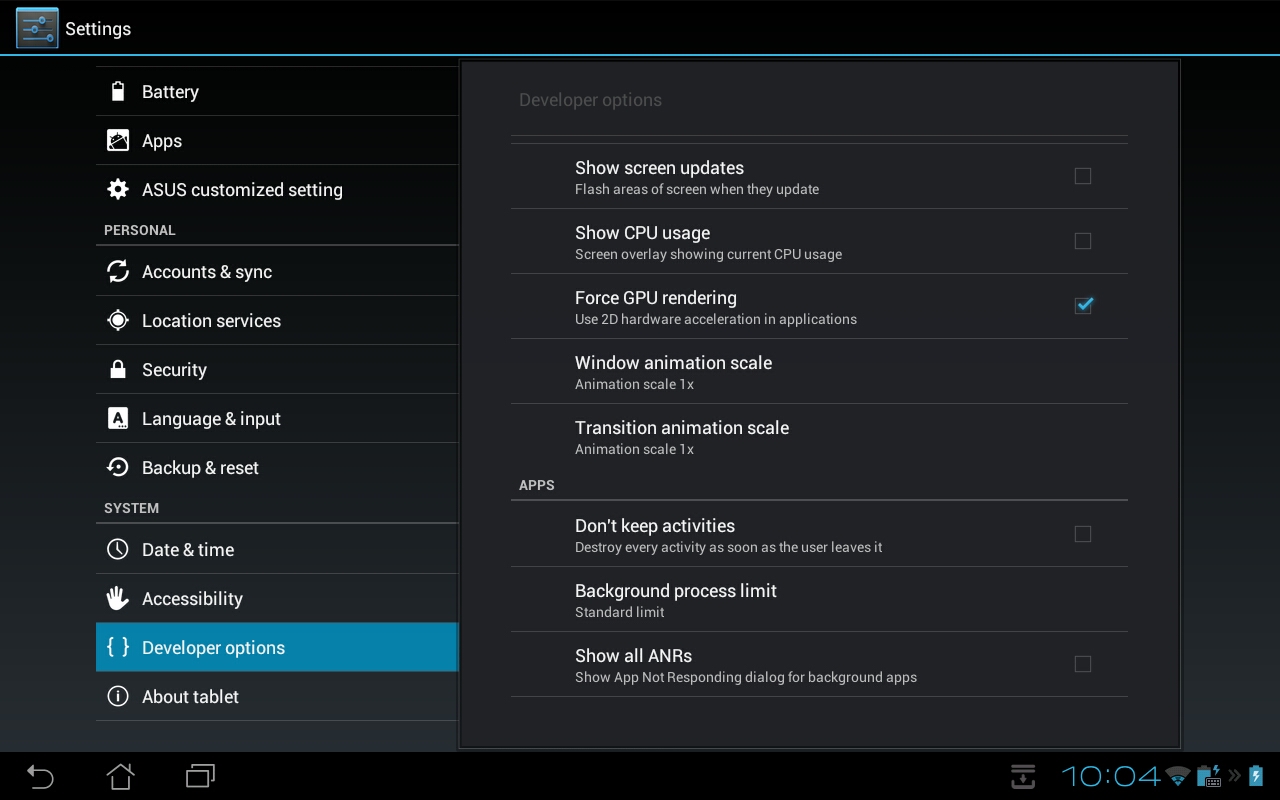Tap the Home navigation button
1280x800 pixels.
120,776
